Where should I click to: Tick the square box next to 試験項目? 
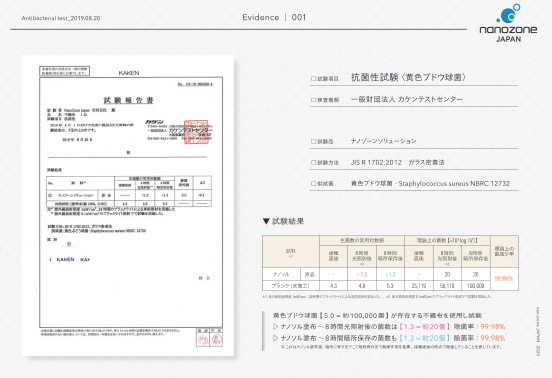[313, 79]
